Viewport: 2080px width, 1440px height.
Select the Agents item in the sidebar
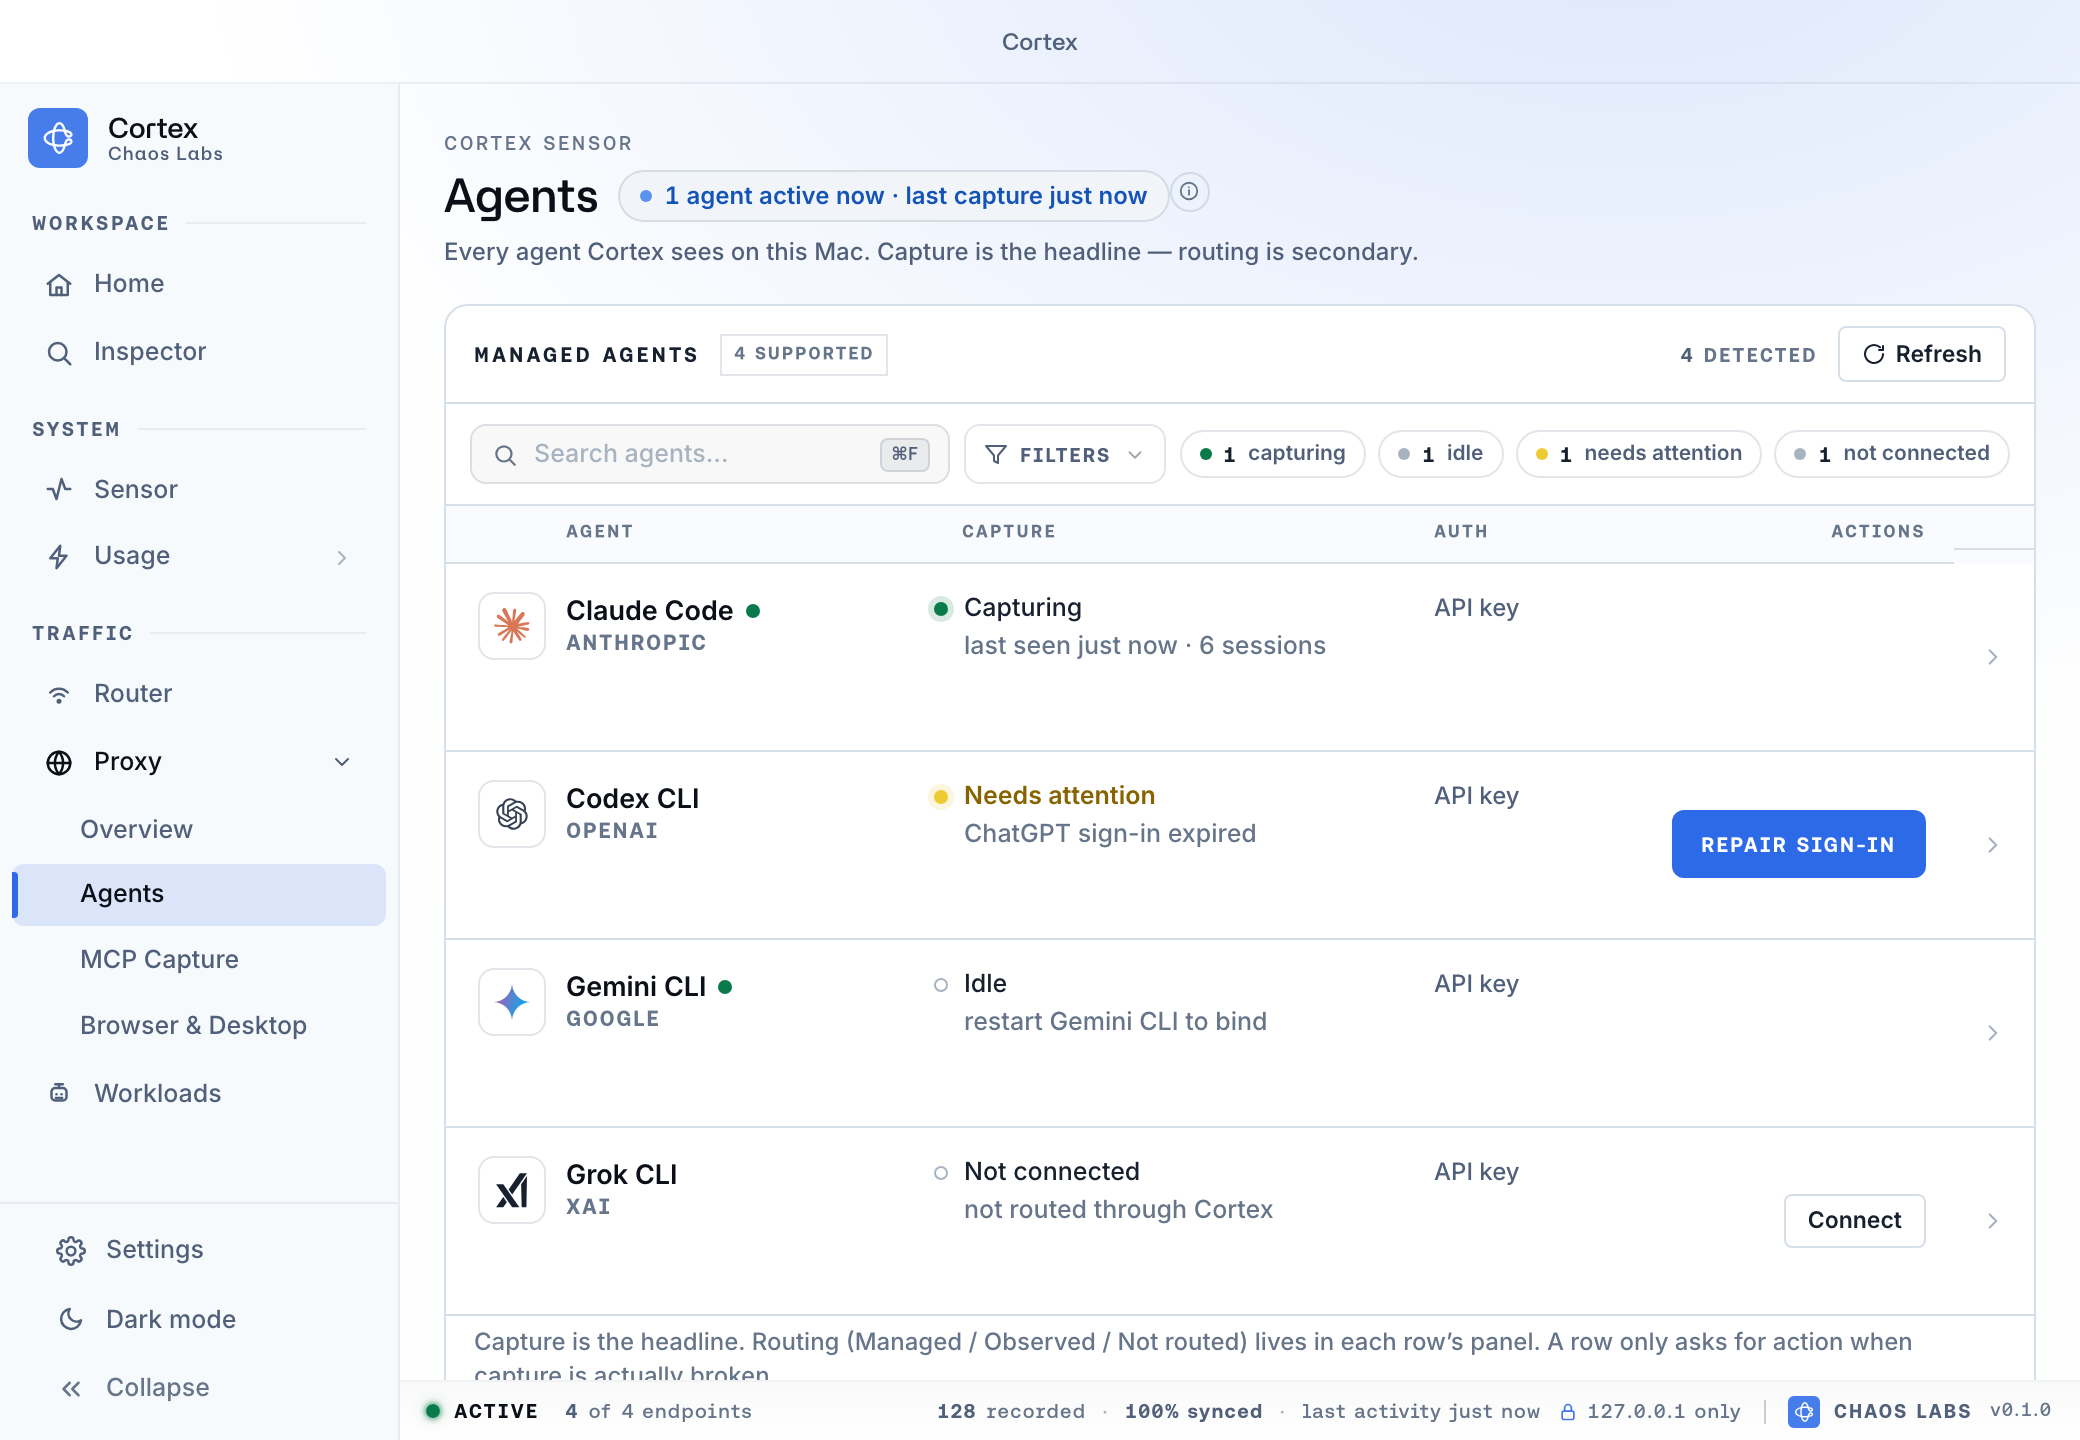coord(199,894)
